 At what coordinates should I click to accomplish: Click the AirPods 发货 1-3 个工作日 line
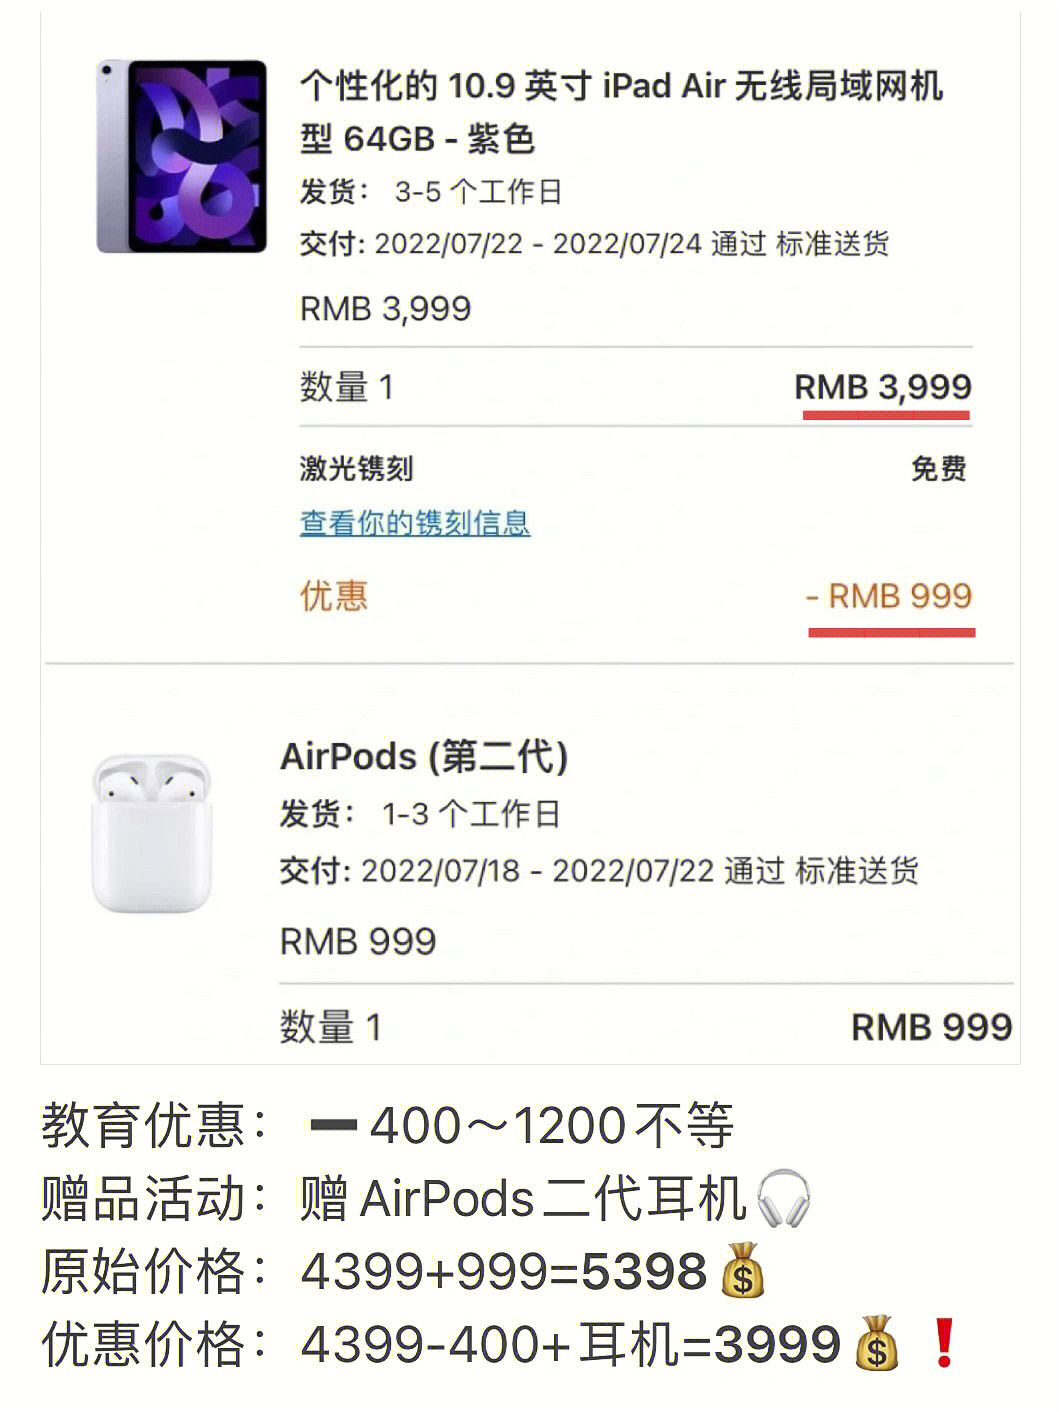[419, 814]
